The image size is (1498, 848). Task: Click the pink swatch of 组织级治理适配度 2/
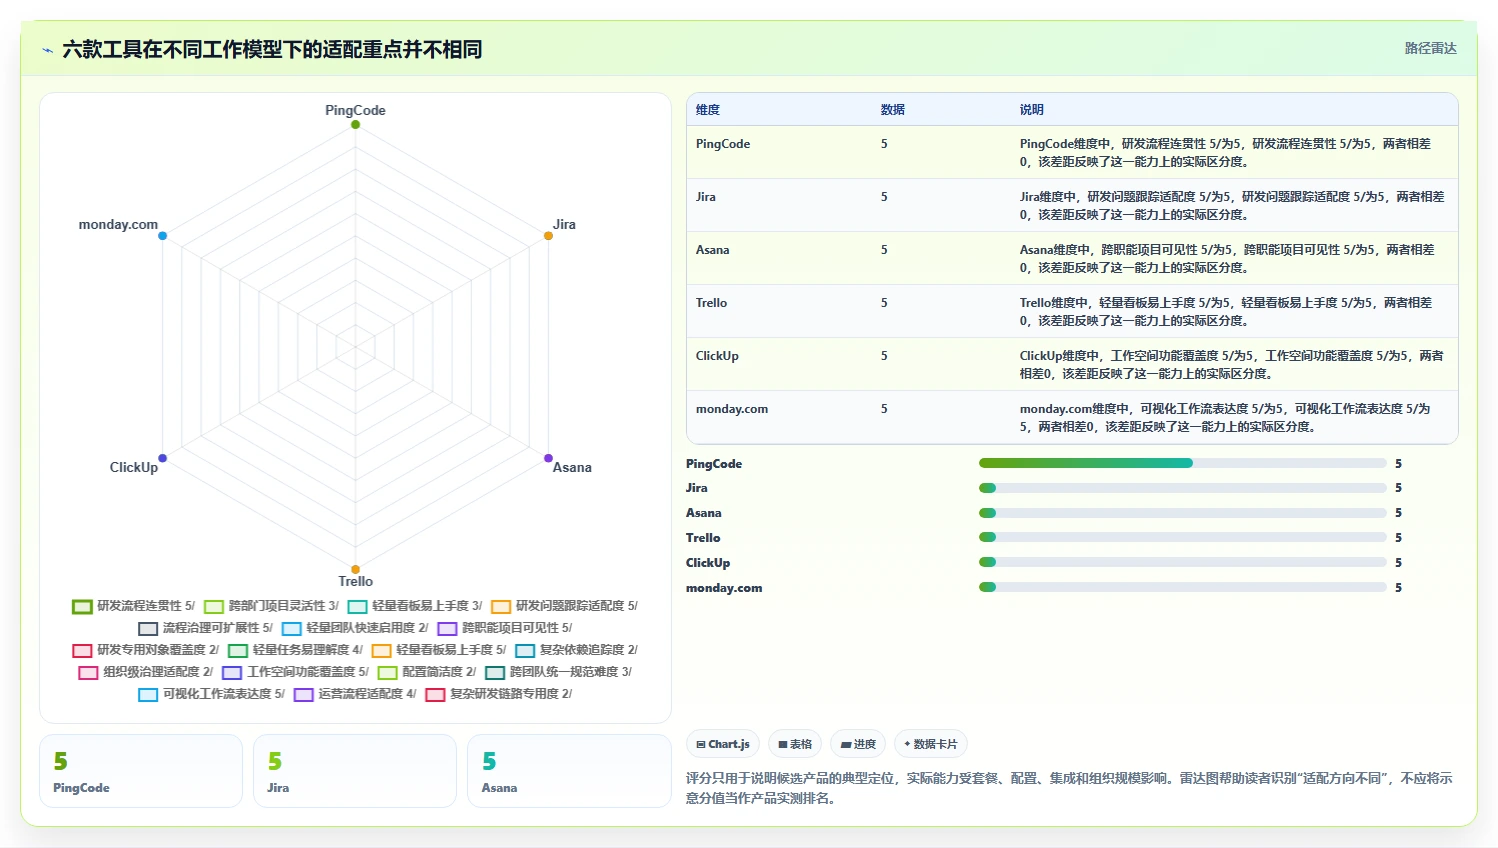tap(88, 672)
